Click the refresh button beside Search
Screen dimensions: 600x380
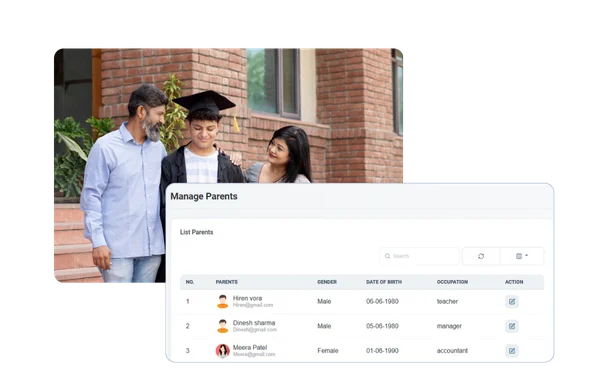pyautogui.click(x=481, y=256)
